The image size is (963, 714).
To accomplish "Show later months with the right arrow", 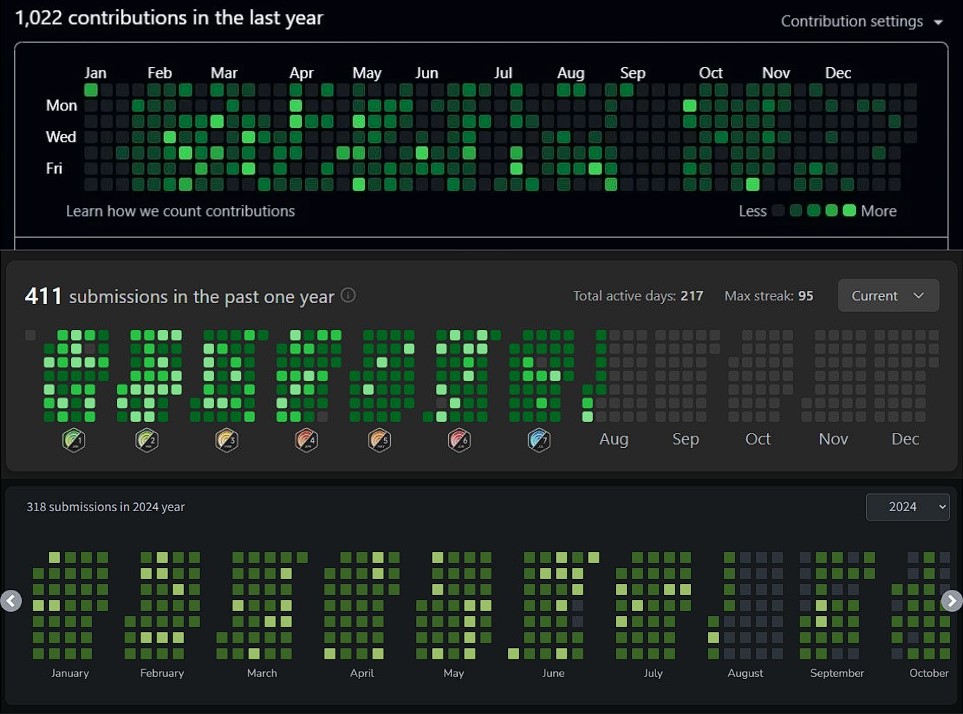I will 951,600.
